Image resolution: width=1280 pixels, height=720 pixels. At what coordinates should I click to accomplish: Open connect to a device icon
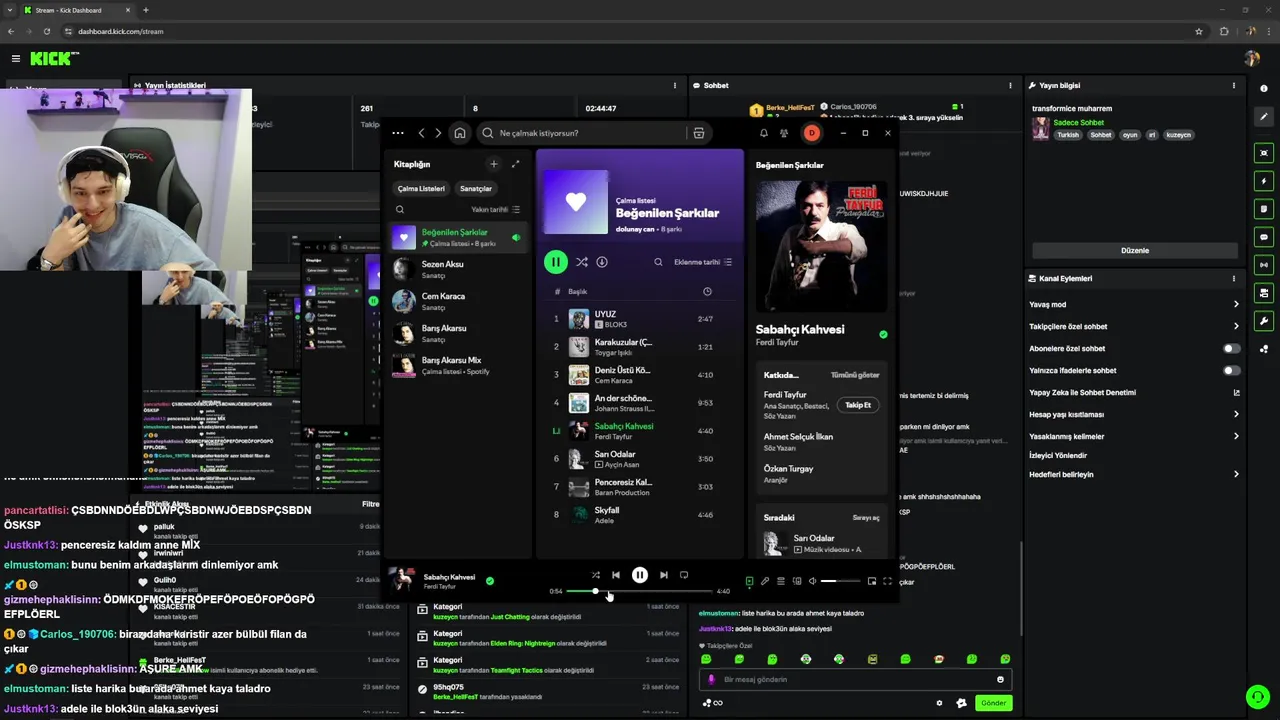797,581
